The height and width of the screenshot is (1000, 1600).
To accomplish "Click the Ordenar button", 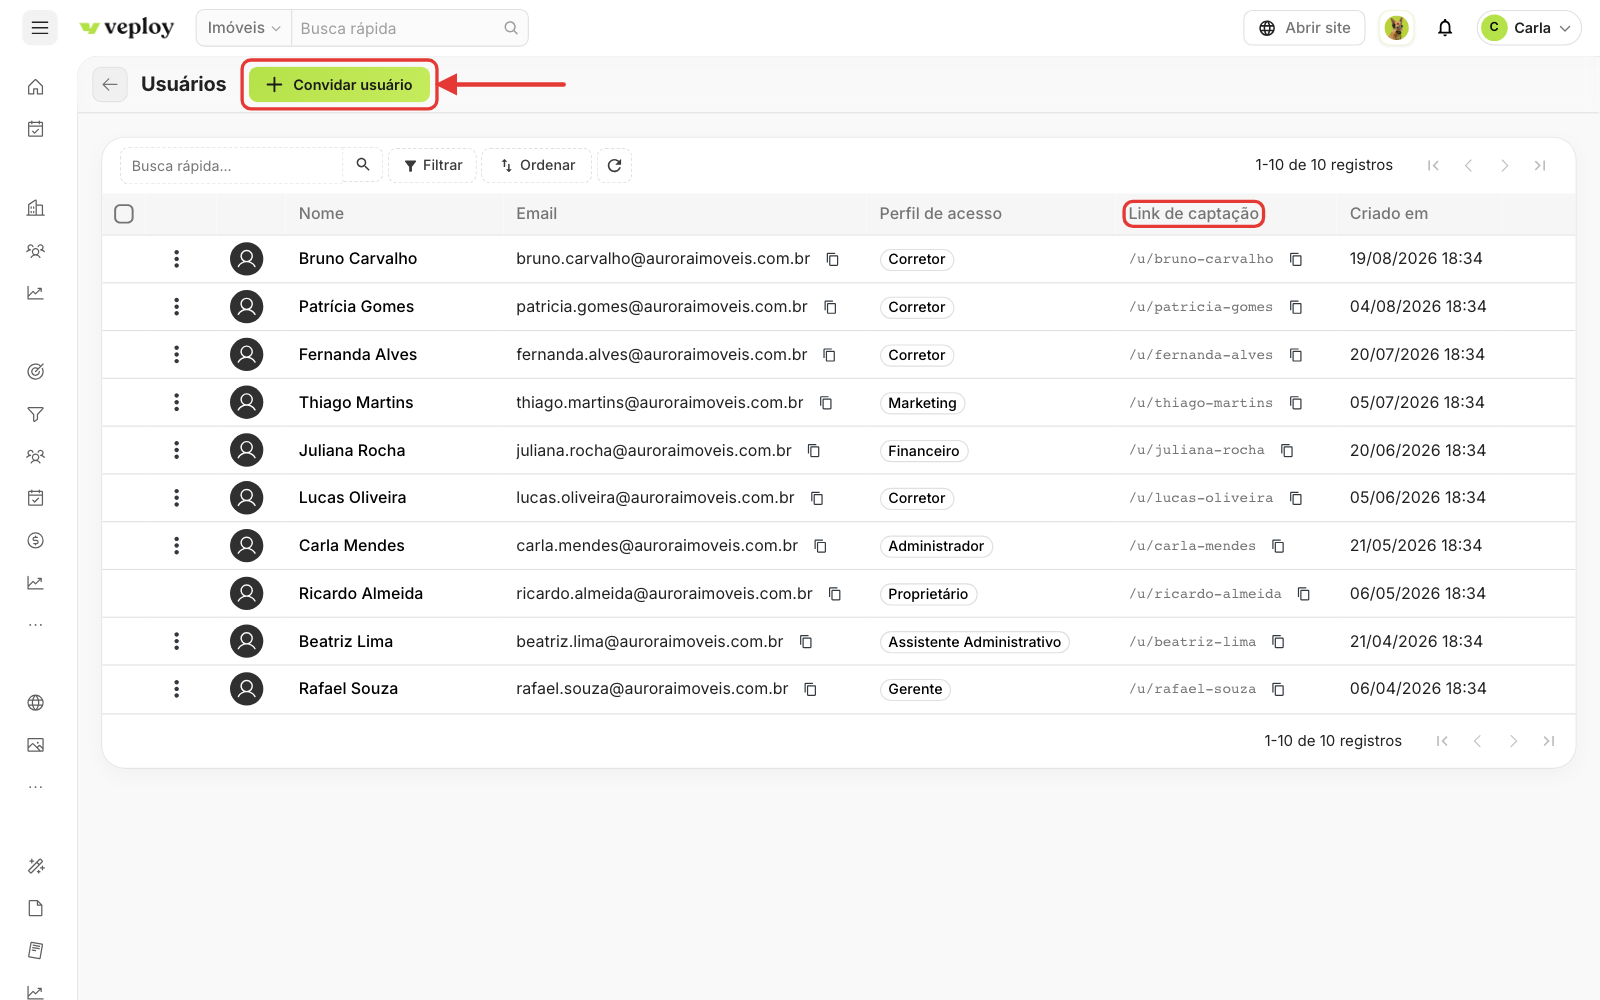I will tap(537, 166).
